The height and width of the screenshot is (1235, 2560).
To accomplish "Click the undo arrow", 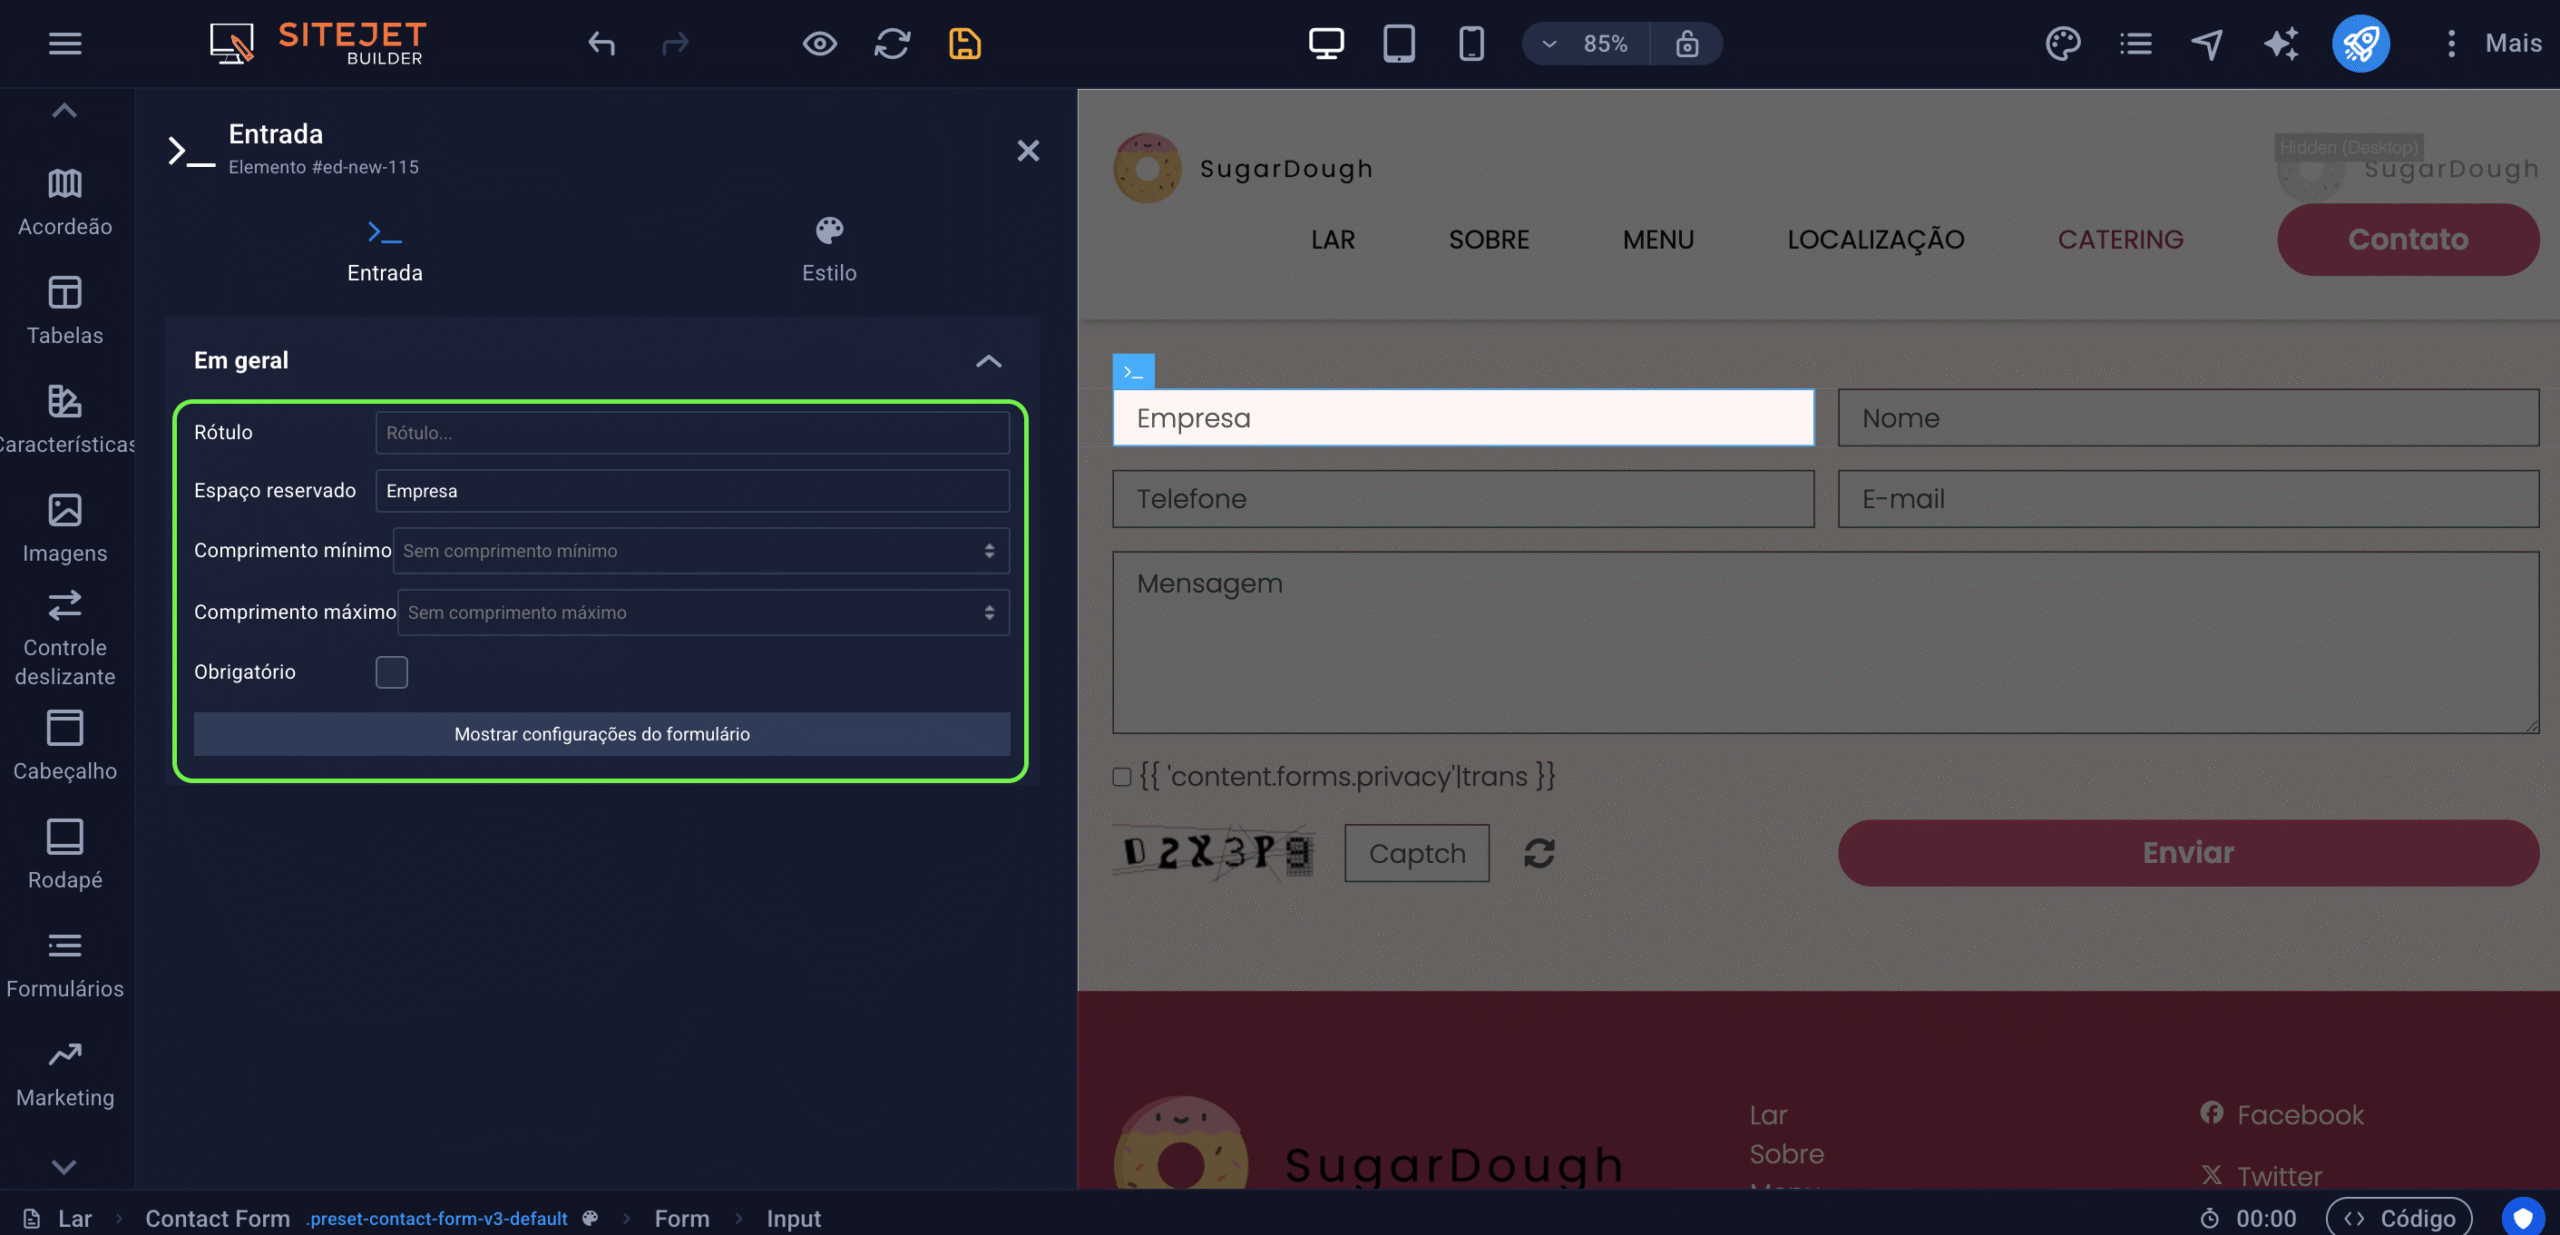I will [x=601, y=43].
